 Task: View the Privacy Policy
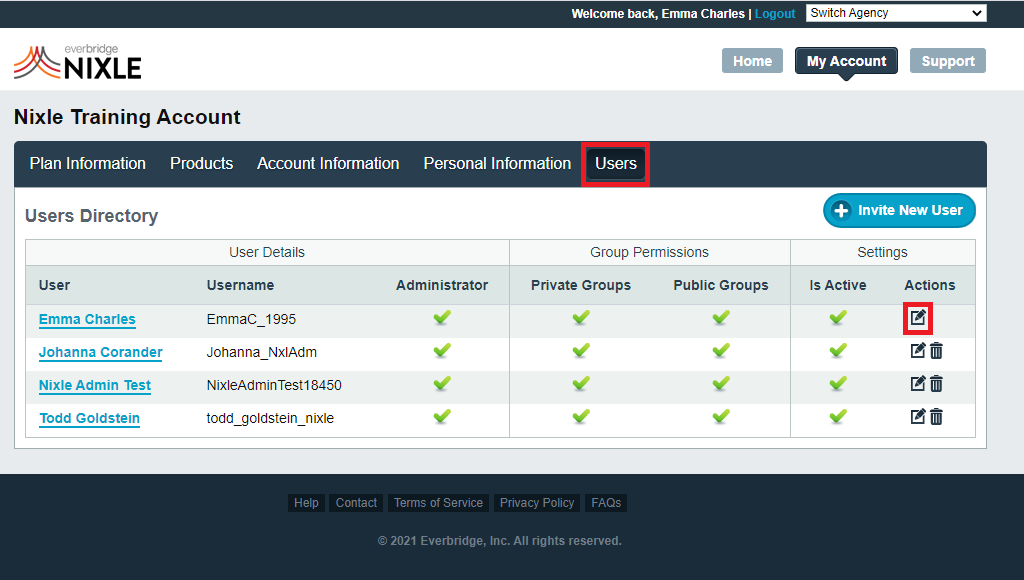point(537,503)
